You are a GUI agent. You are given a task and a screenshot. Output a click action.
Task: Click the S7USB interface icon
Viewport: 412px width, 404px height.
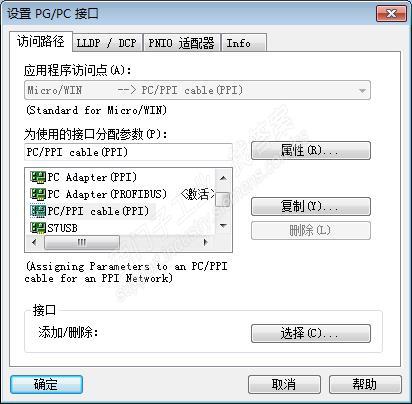38,228
